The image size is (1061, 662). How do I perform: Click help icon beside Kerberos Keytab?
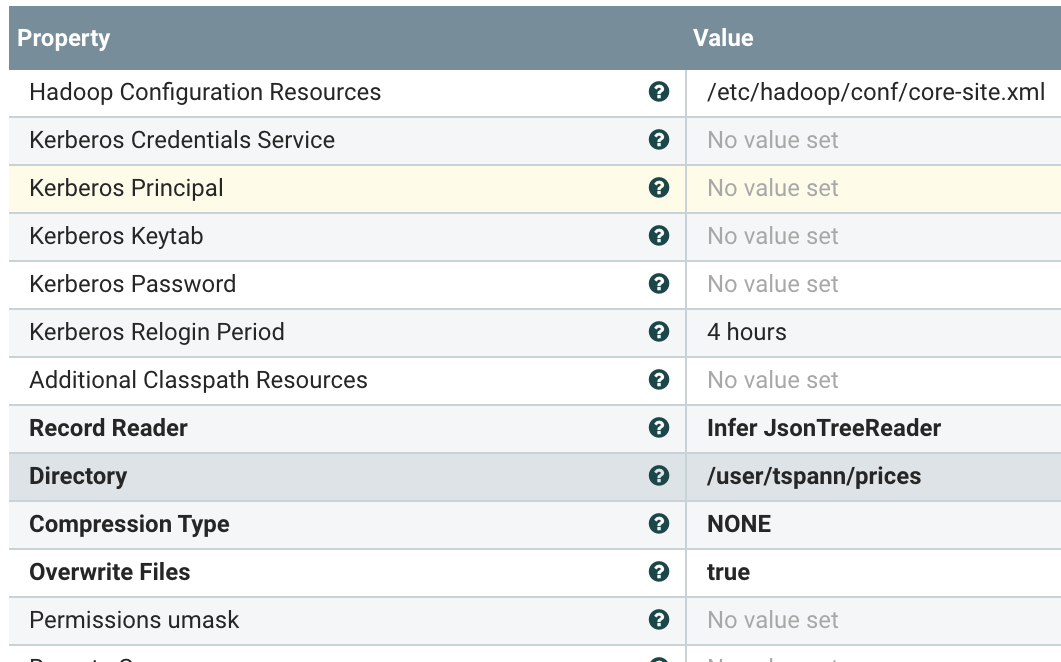659,236
